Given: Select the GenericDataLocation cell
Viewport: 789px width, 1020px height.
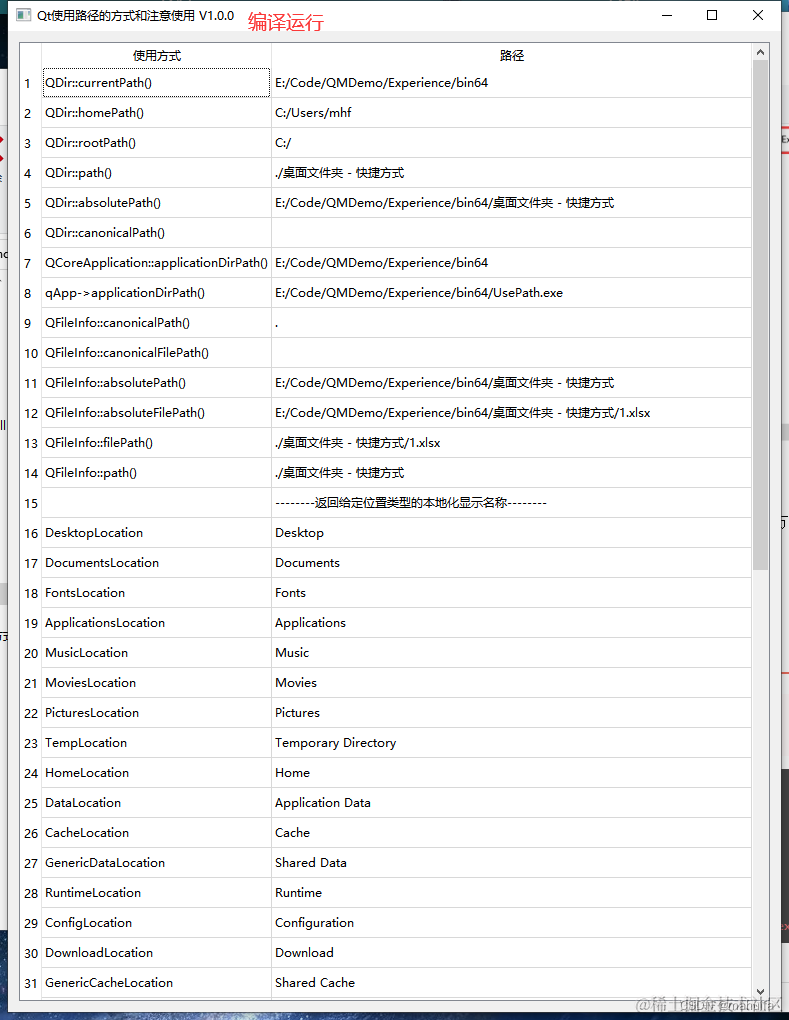Looking at the screenshot, I should point(157,862).
